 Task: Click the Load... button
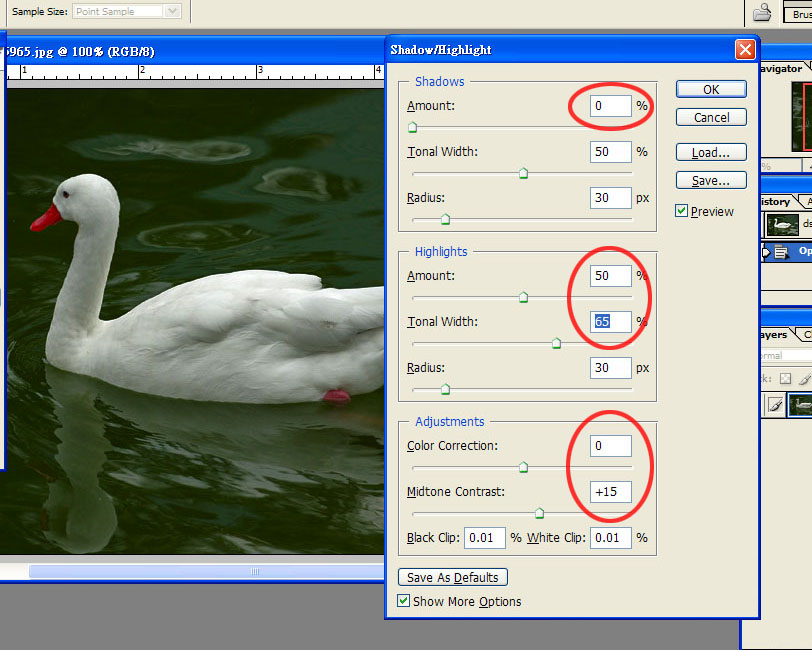pyautogui.click(x=711, y=153)
